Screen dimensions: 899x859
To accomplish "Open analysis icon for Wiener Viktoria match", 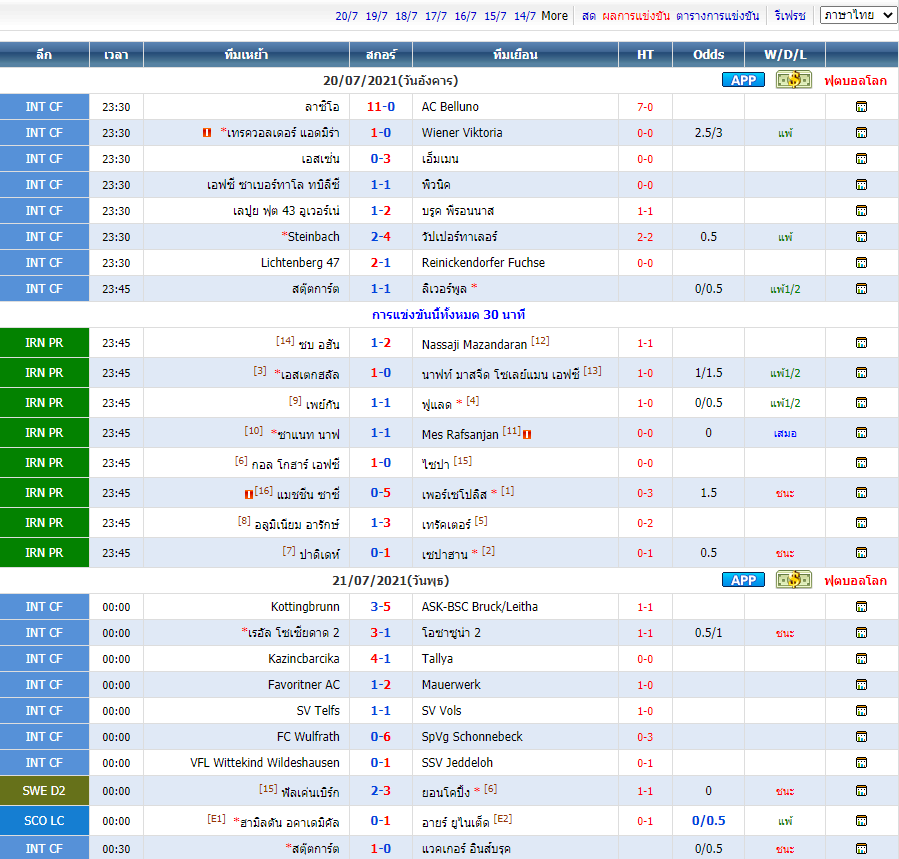I will (861, 132).
